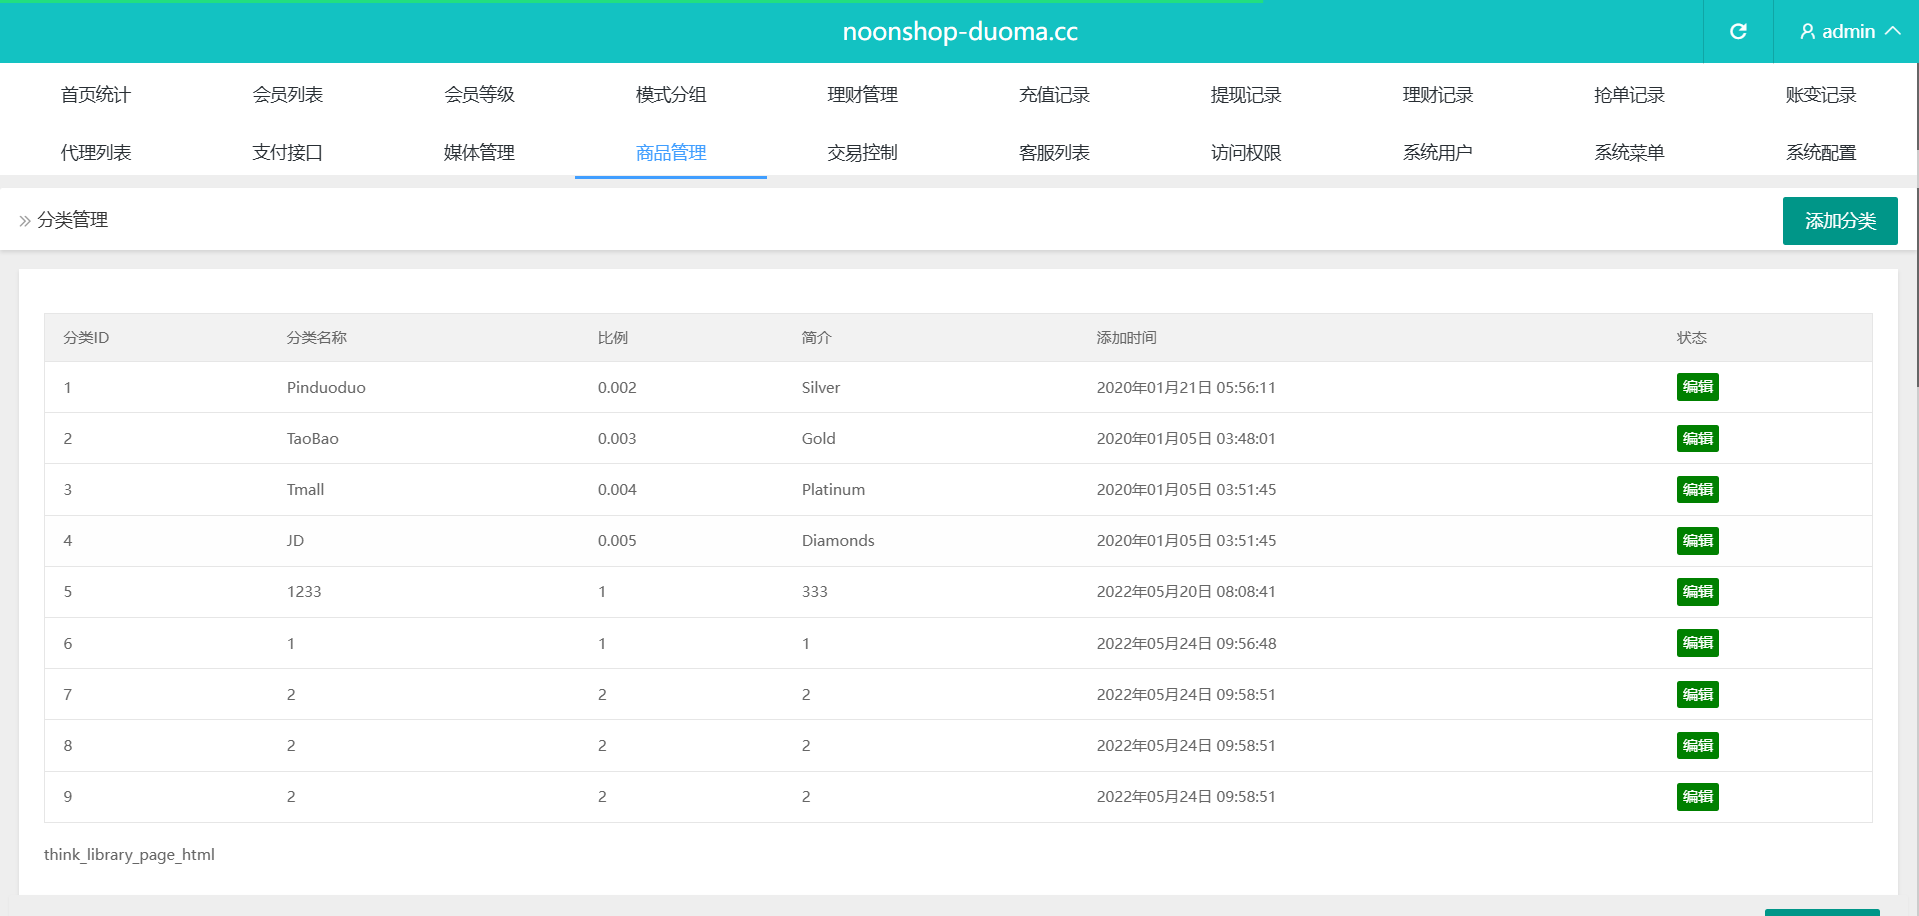1919x916 pixels.
Task: Select the 提现记录 tab
Action: pos(1246,95)
